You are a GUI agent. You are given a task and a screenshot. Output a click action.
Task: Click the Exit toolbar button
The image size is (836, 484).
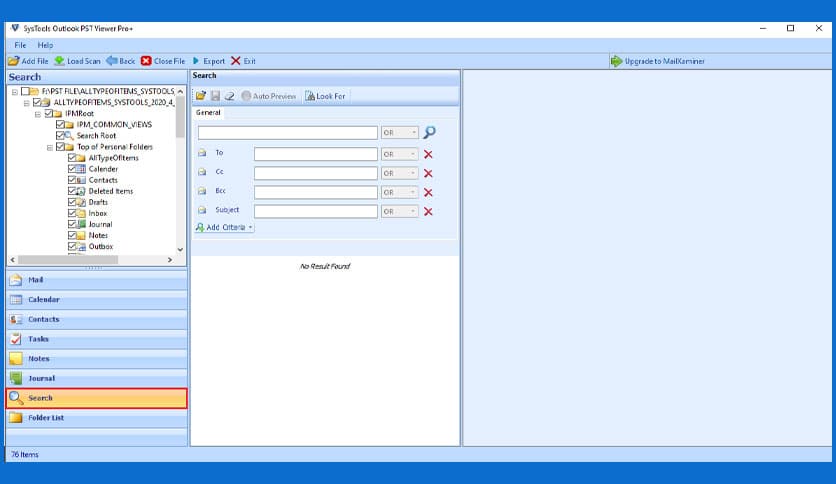click(243, 61)
